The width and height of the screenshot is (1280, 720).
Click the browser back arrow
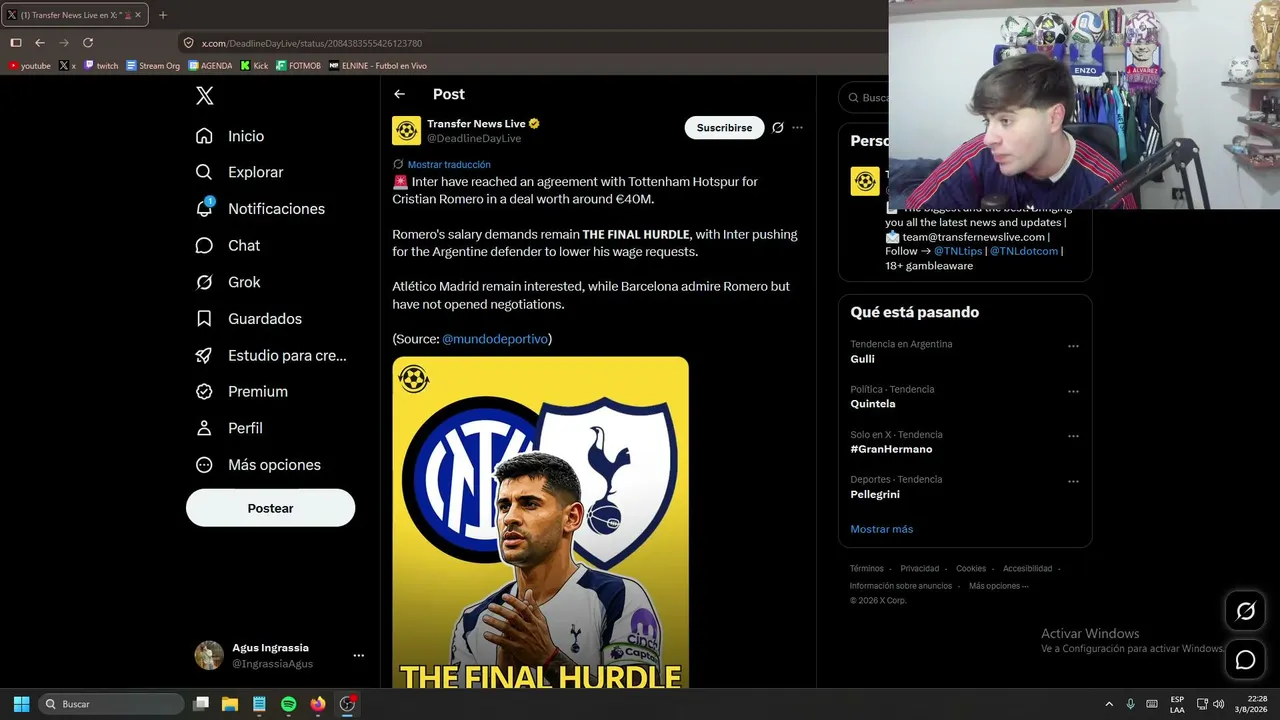click(40, 43)
